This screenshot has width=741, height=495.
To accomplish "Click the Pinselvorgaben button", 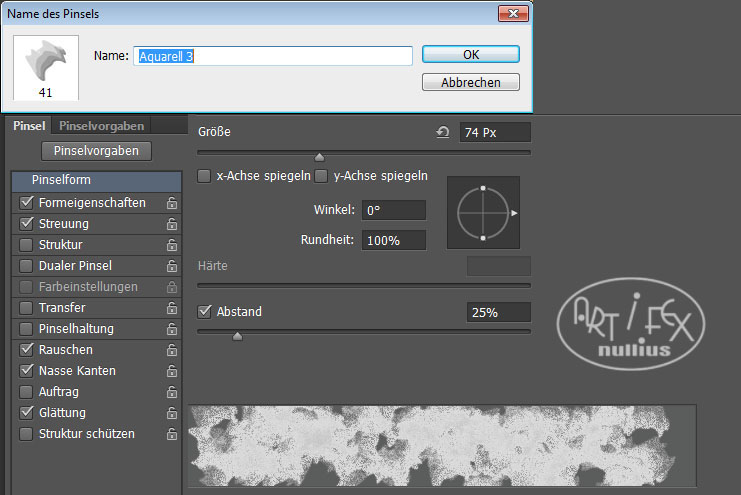I will 96,151.
